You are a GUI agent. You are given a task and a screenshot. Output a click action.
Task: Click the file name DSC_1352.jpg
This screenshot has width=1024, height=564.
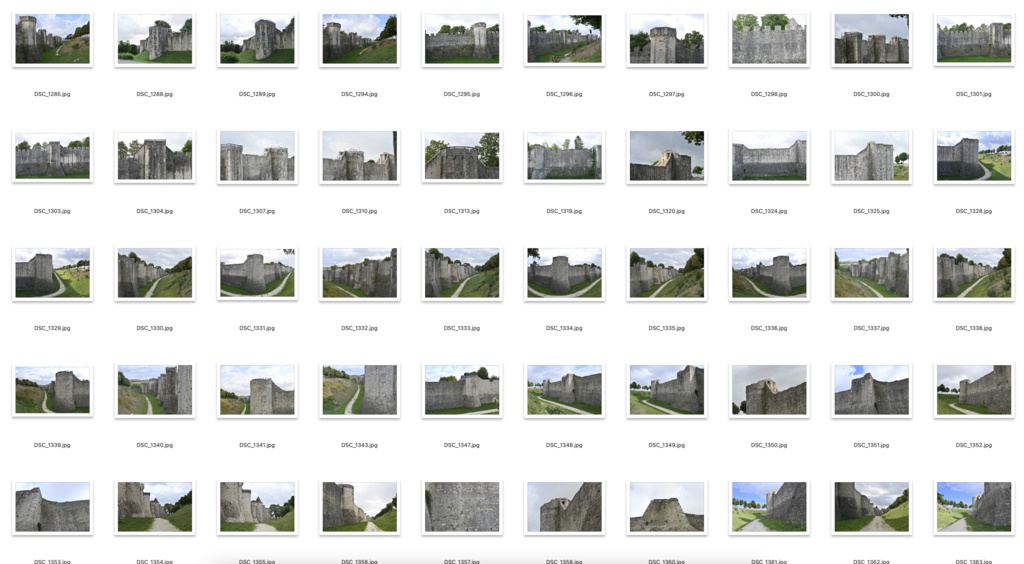pos(974,445)
